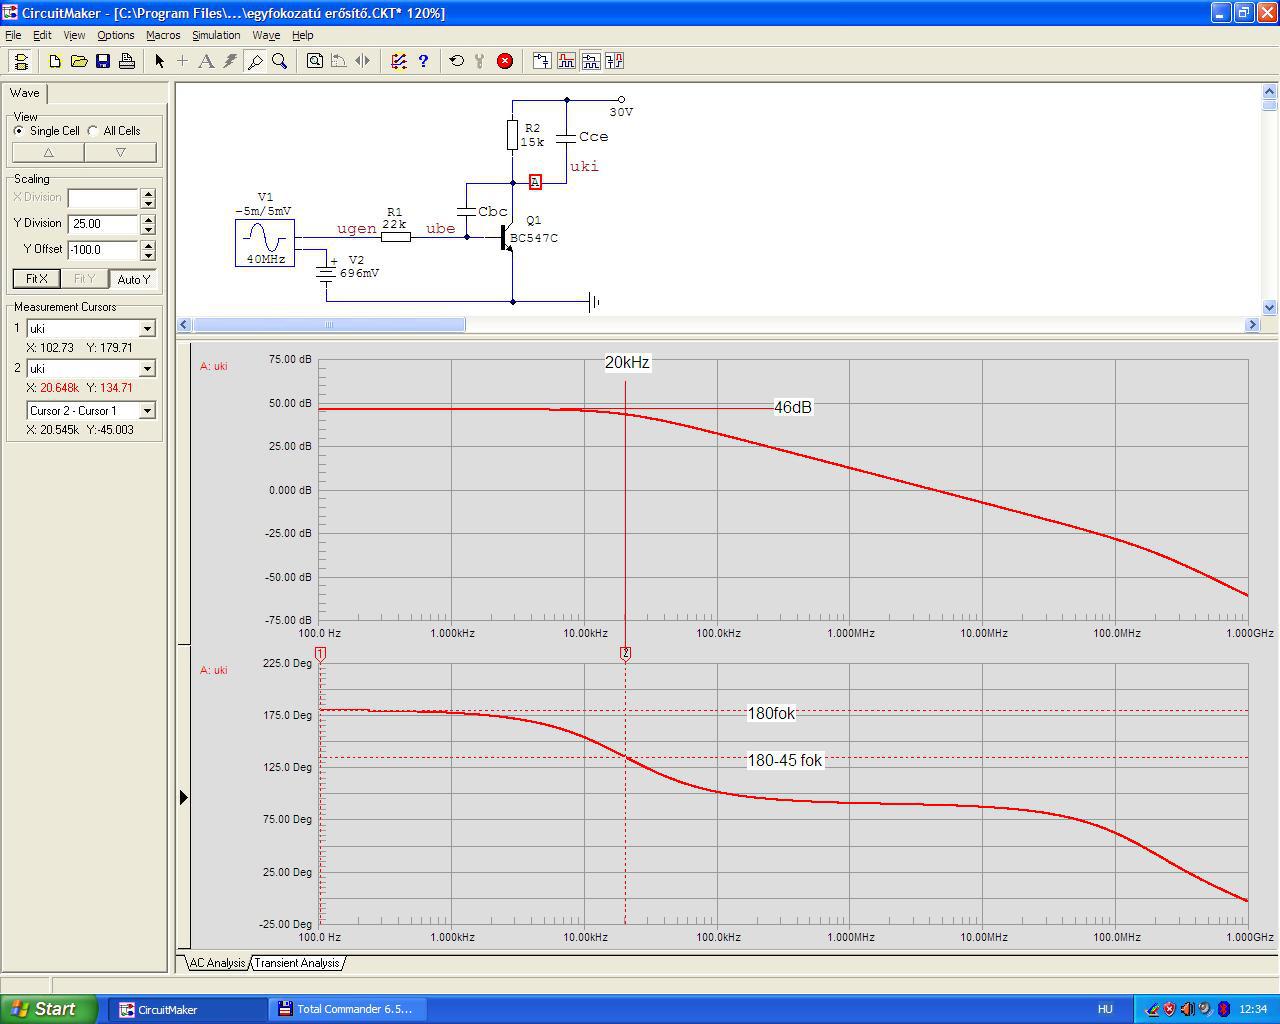Switch to Total Commander in taskbar
Image resolution: width=1280 pixels, height=1024 pixels.
point(346,1009)
